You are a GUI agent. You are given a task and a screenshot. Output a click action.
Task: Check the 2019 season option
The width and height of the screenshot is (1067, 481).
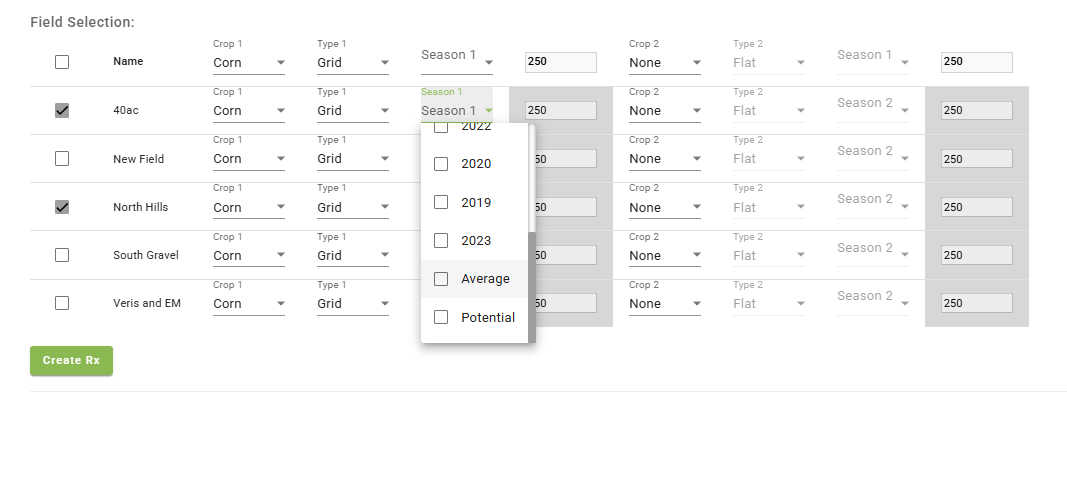point(441,202)
